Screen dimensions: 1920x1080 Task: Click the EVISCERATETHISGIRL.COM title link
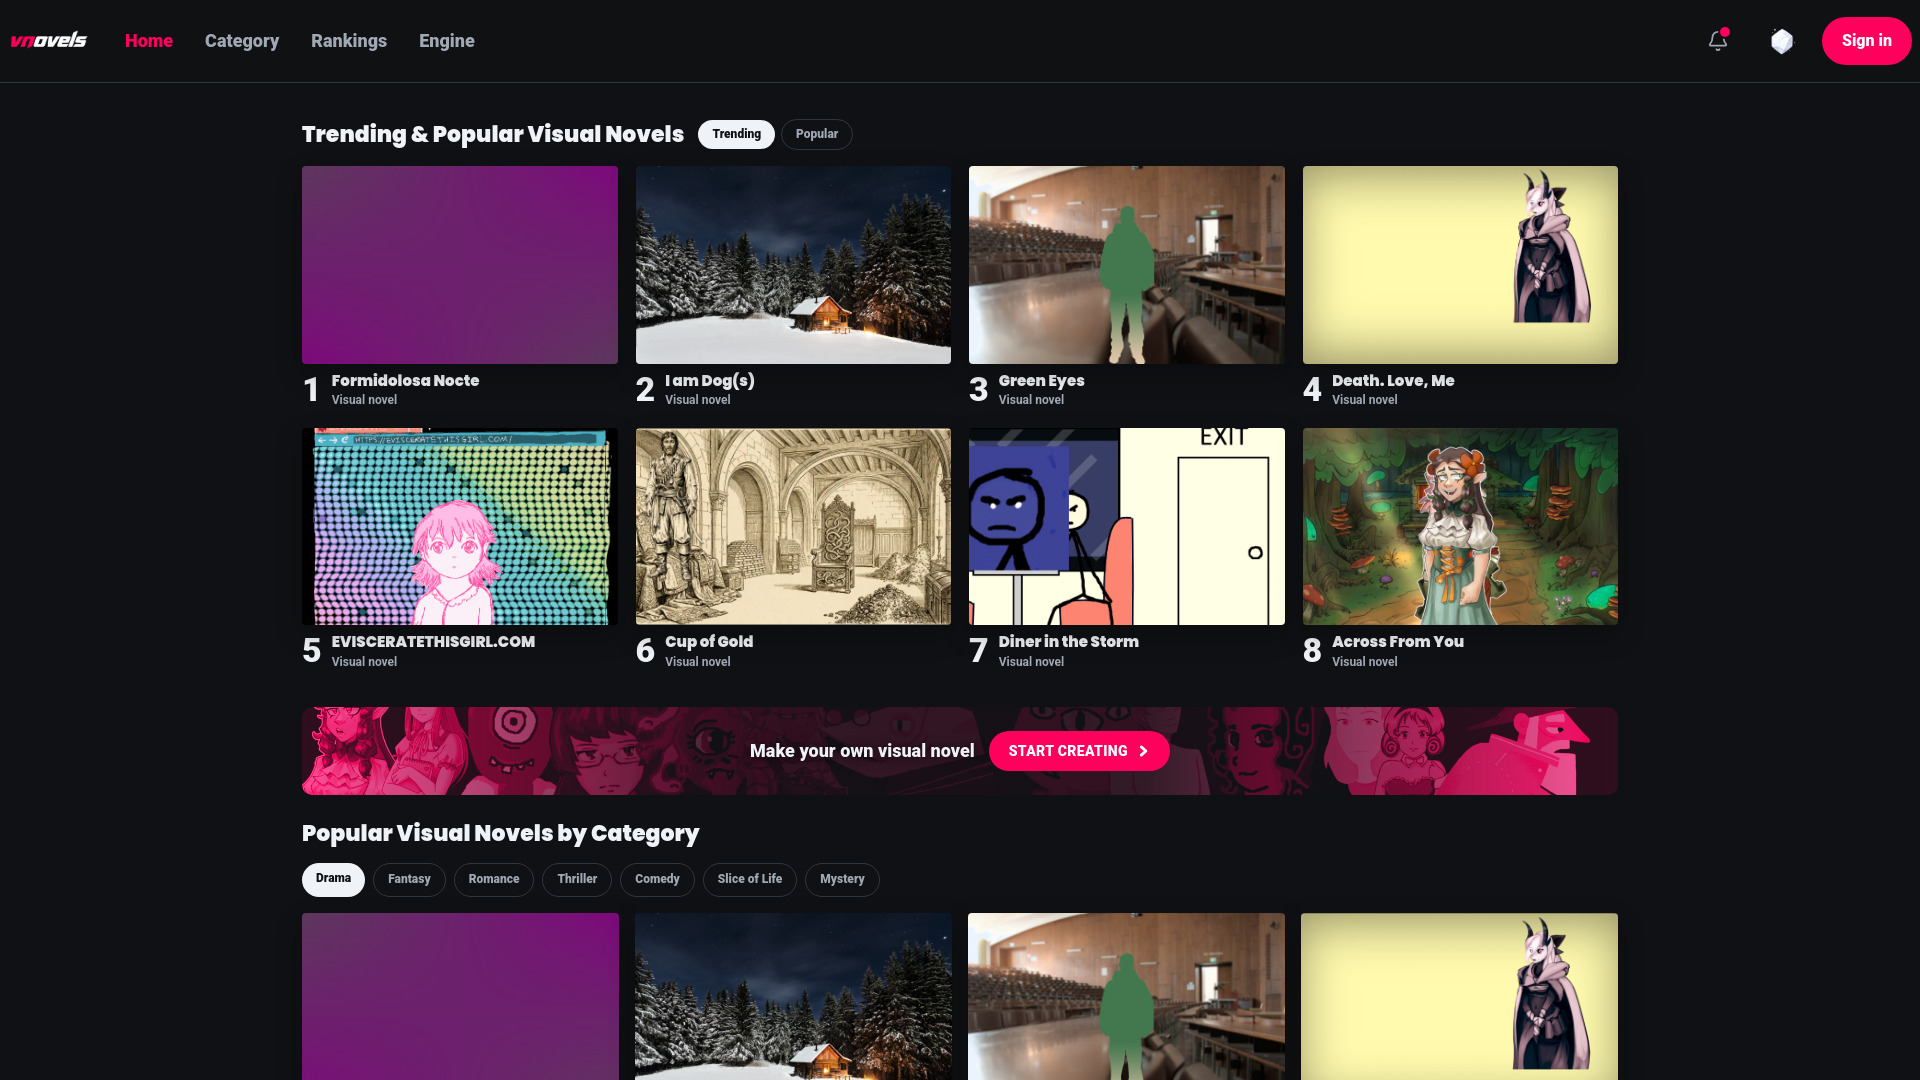pos(433,642)
